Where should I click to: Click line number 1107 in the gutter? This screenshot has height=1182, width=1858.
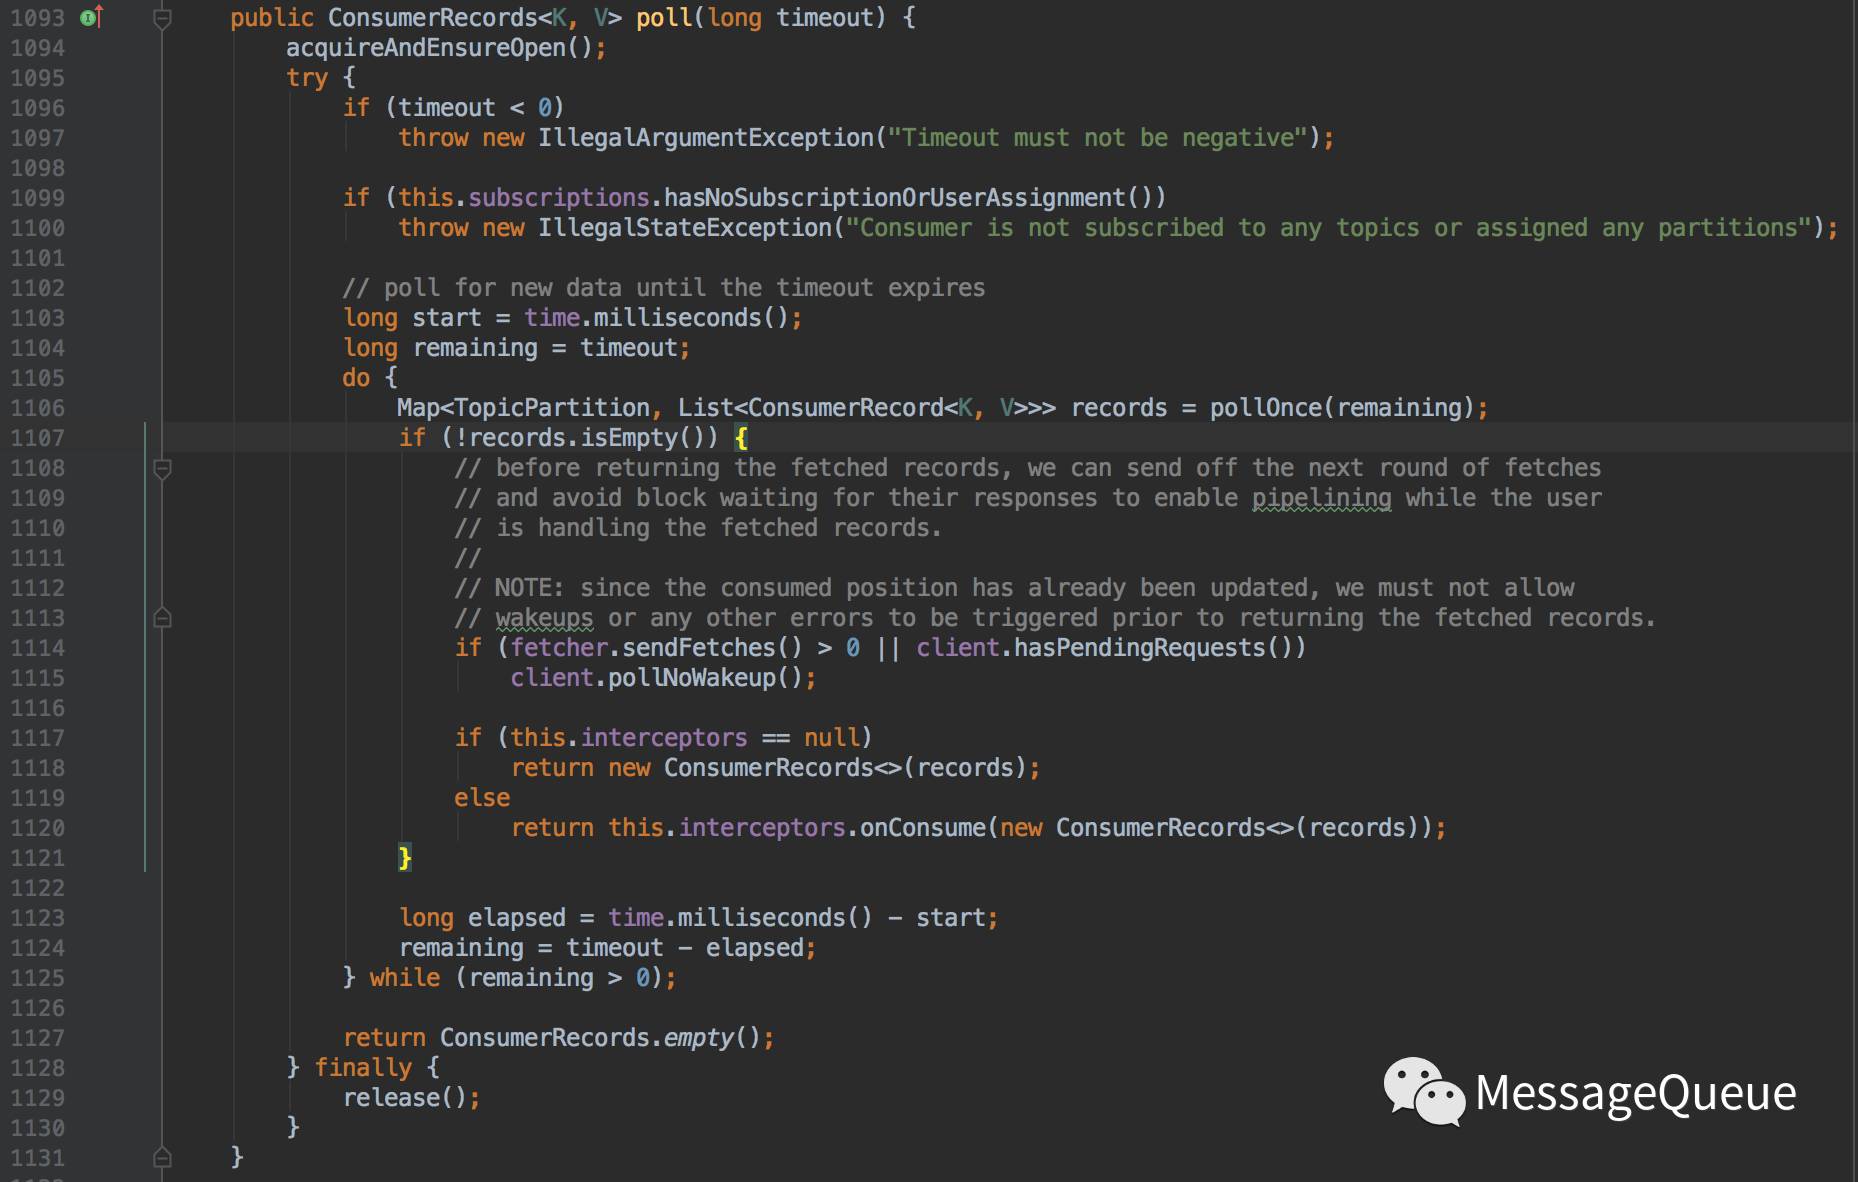37,438
